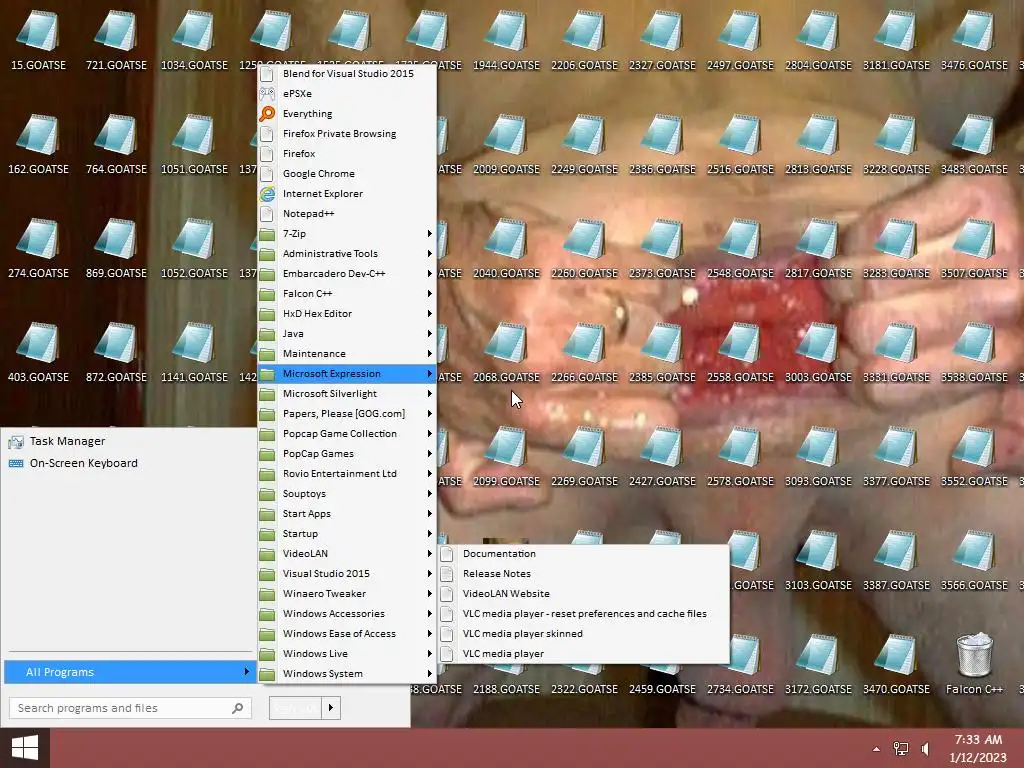Expand the Embarcadero Dev-C++ folder
This screenshot has height=768, width=1024.
coord(347,274)
